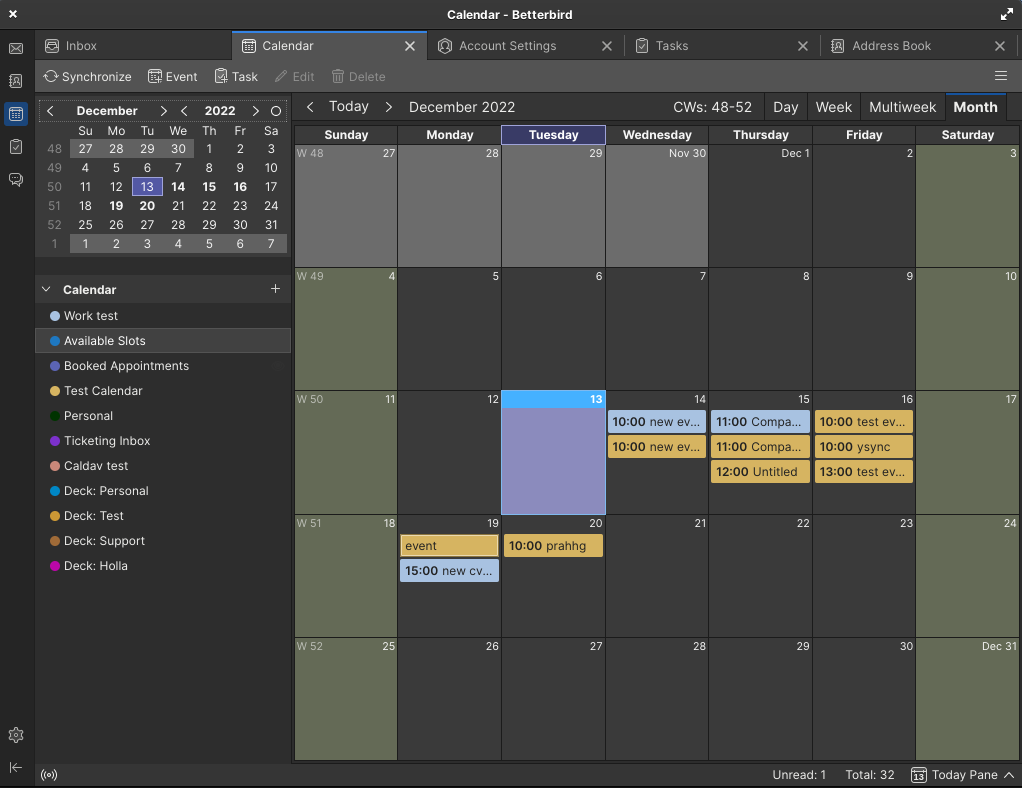Go to previous year in mini calendar
The height and width of the screenshot is (788, 1022).
(184, 111)
